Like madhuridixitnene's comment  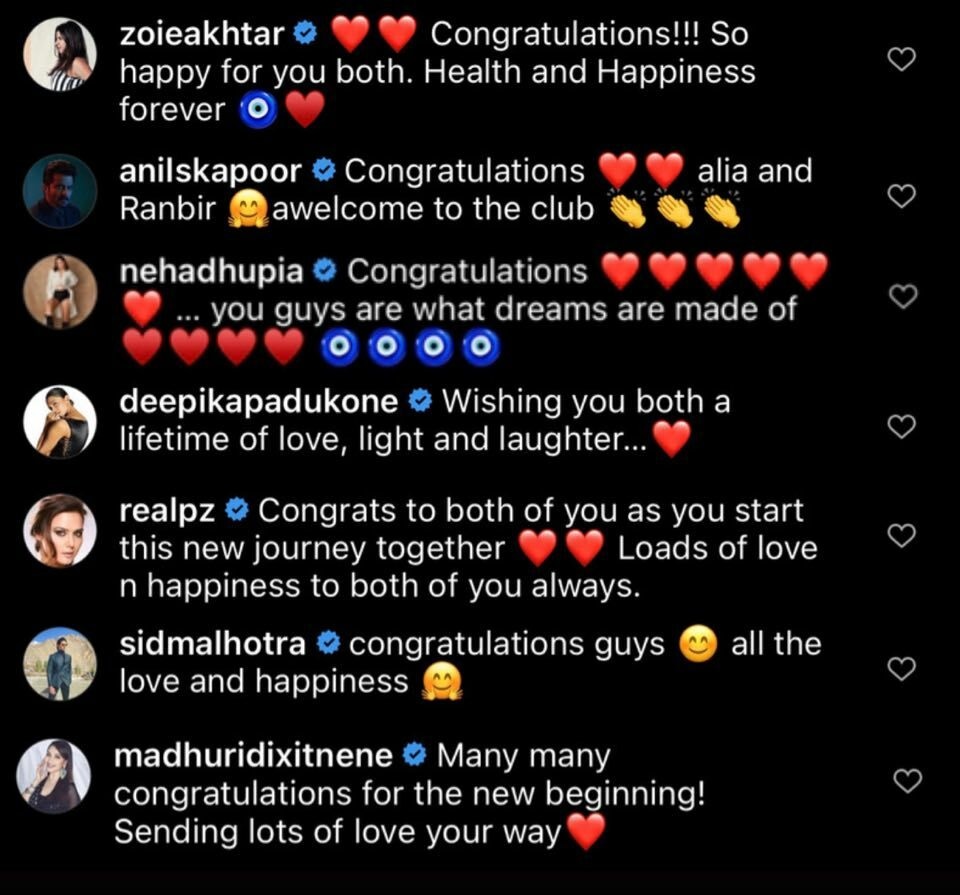(x=907, y=781)
